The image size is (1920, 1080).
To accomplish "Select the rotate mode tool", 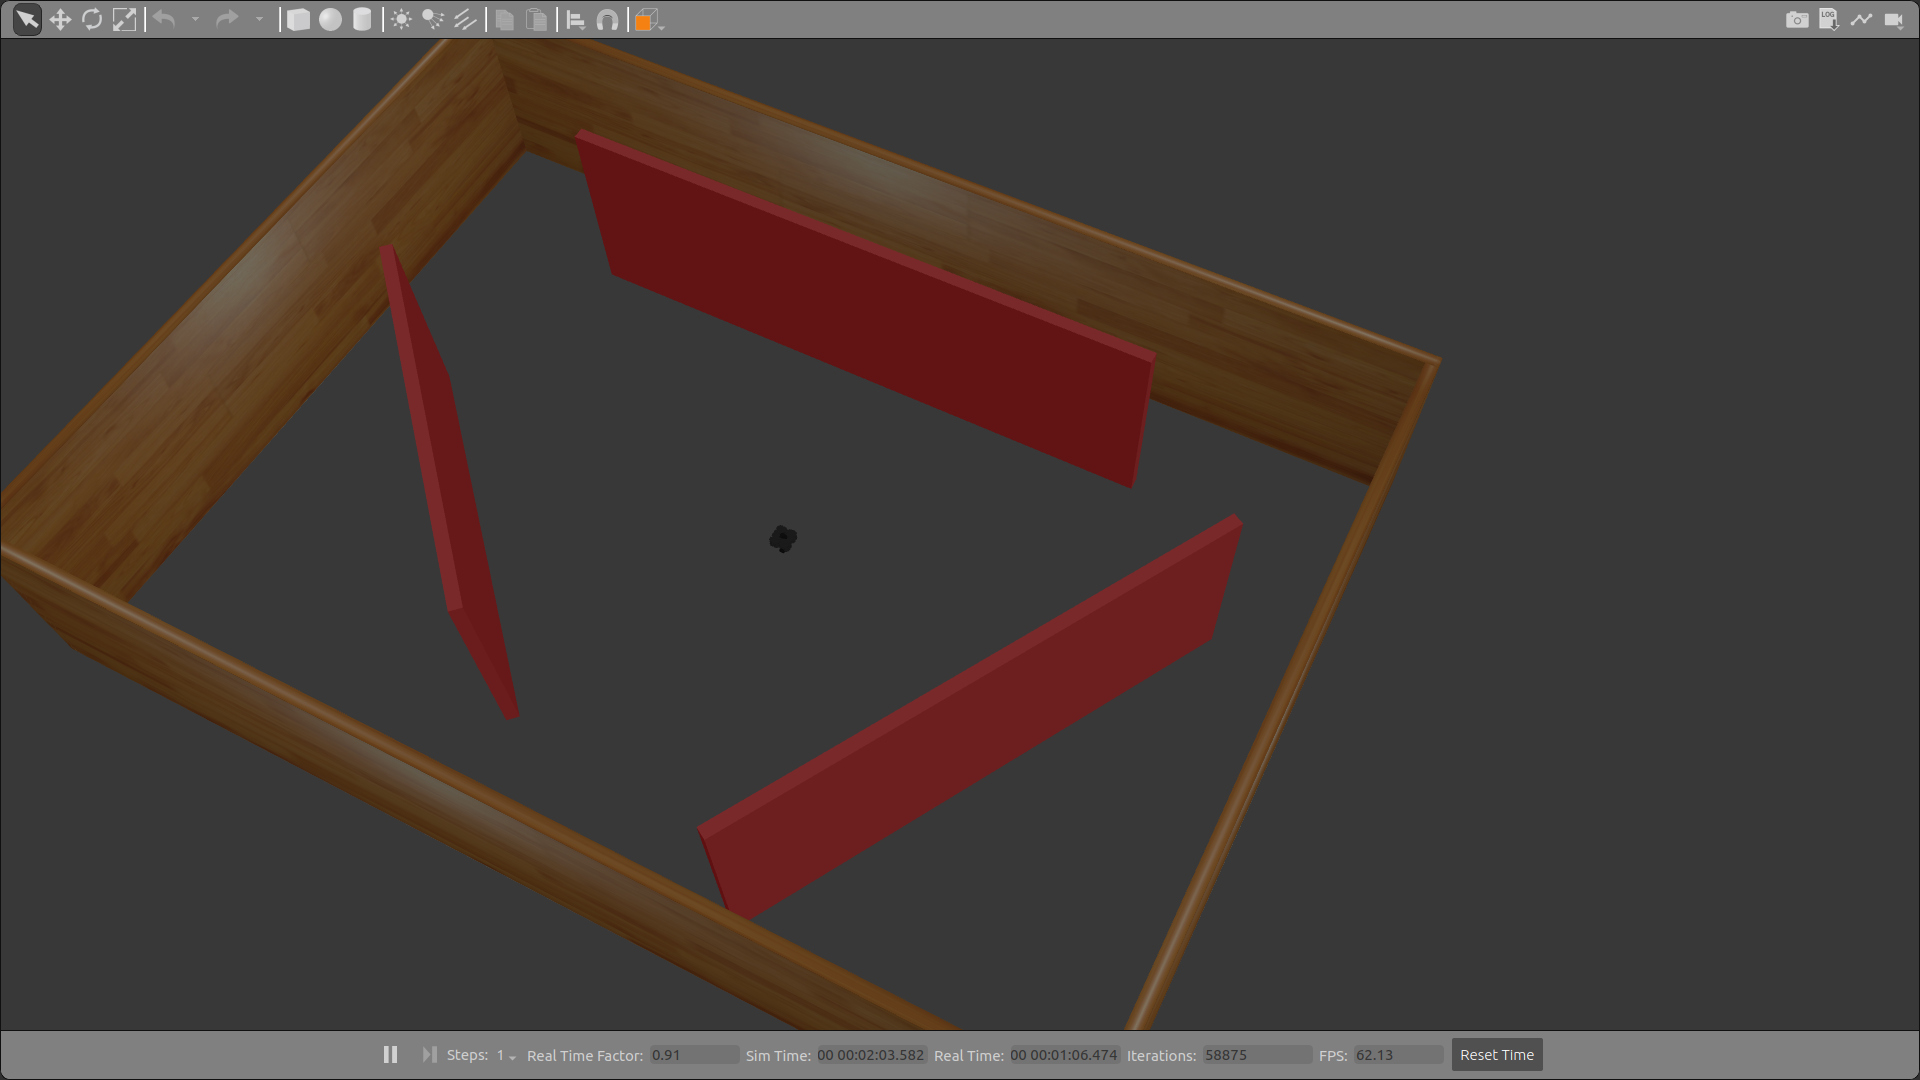I will 92,20.
